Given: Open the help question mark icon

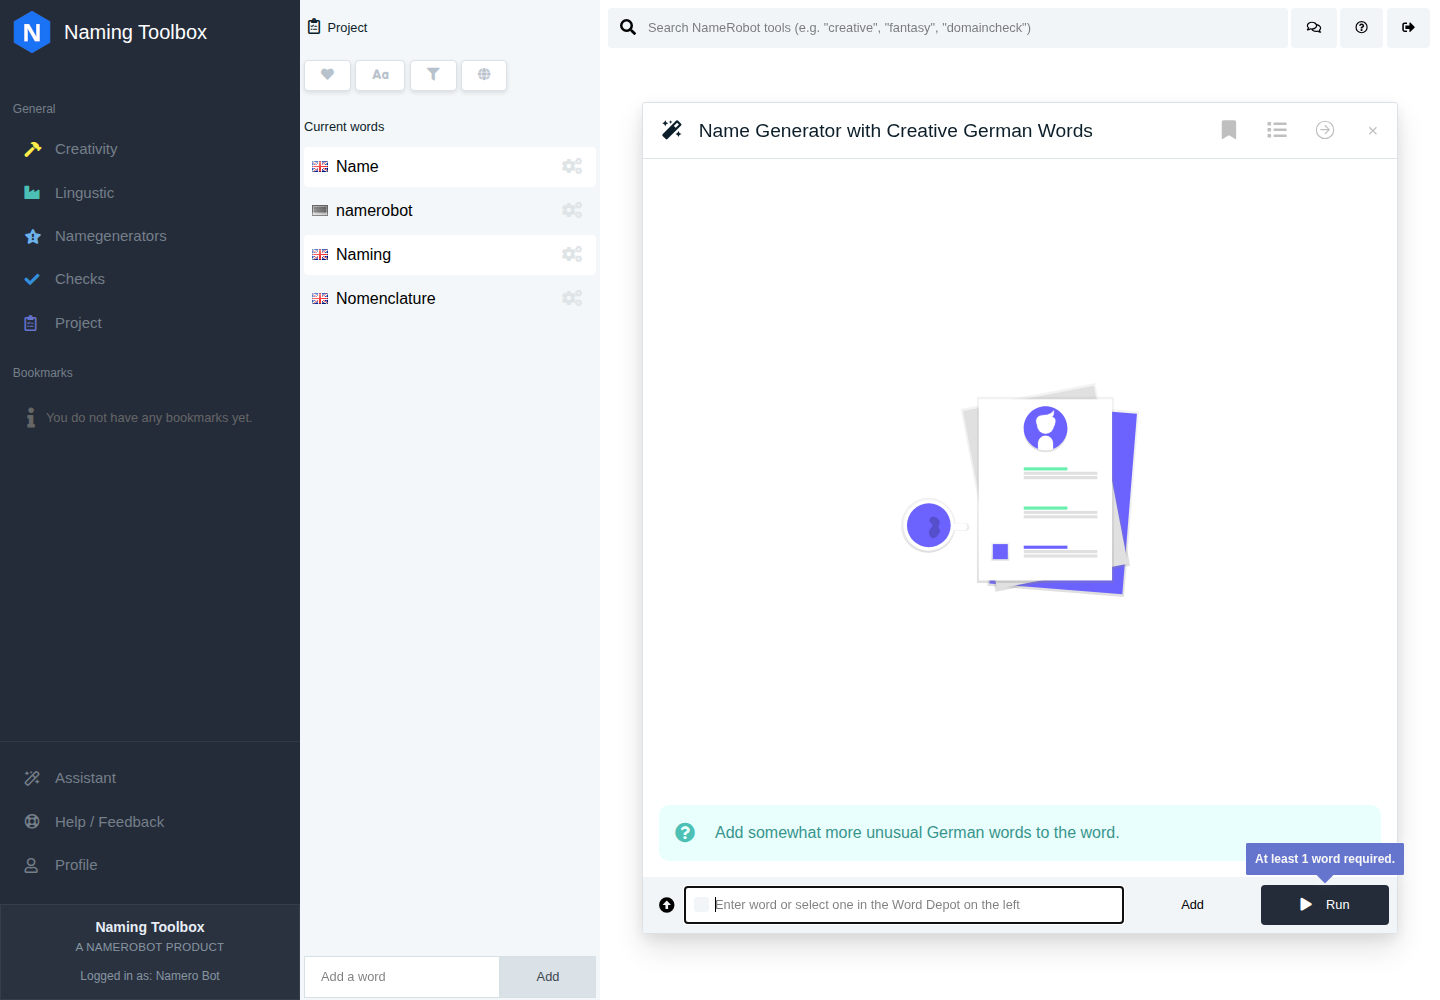Looking at the screenshot, I should pyautogui.click(x=1361, y=28).
